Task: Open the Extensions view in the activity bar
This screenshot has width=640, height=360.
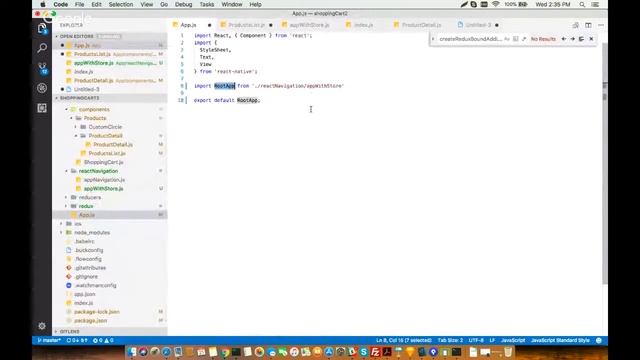Action: 42,108
